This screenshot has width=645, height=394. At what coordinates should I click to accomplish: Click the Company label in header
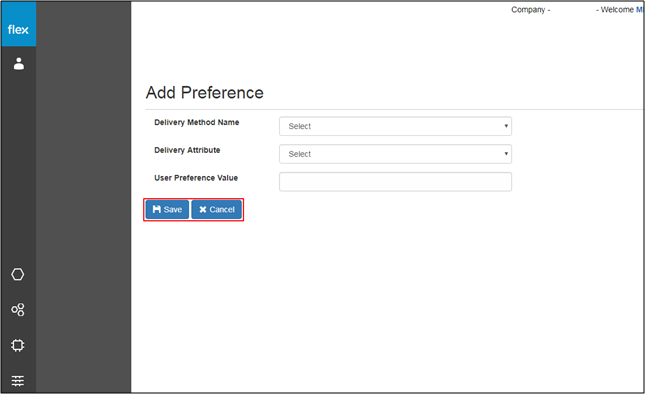click(530, 10)
